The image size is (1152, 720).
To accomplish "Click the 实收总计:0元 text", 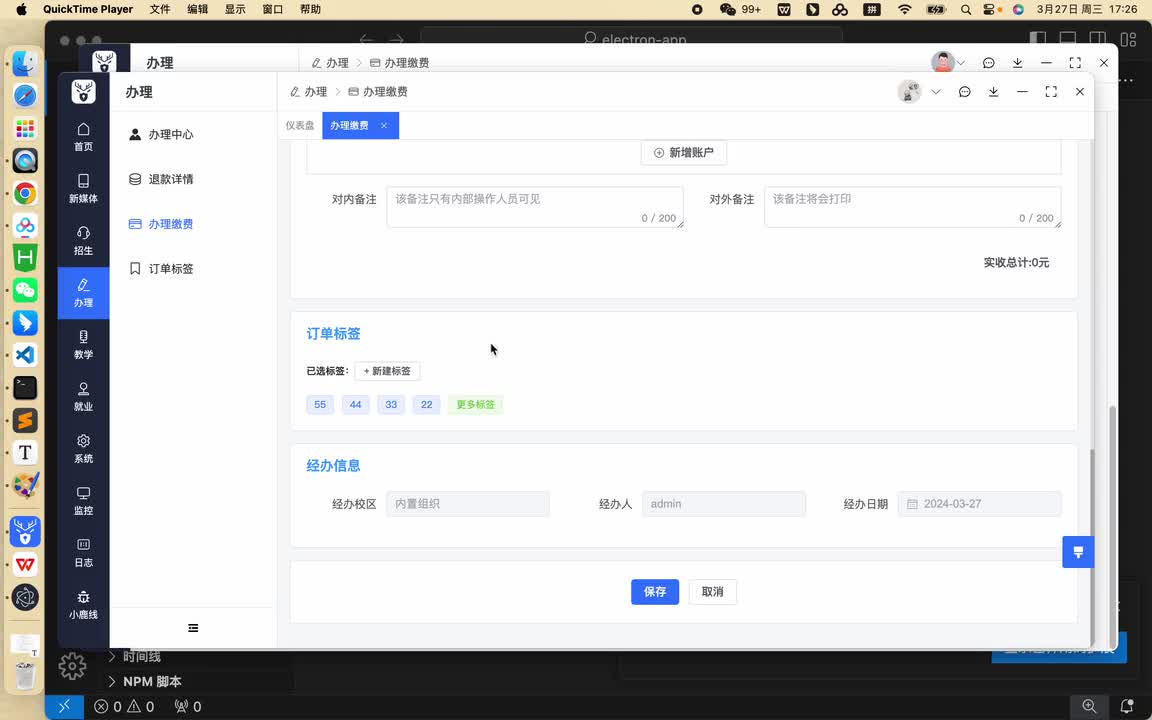I will coord(1016,262).
